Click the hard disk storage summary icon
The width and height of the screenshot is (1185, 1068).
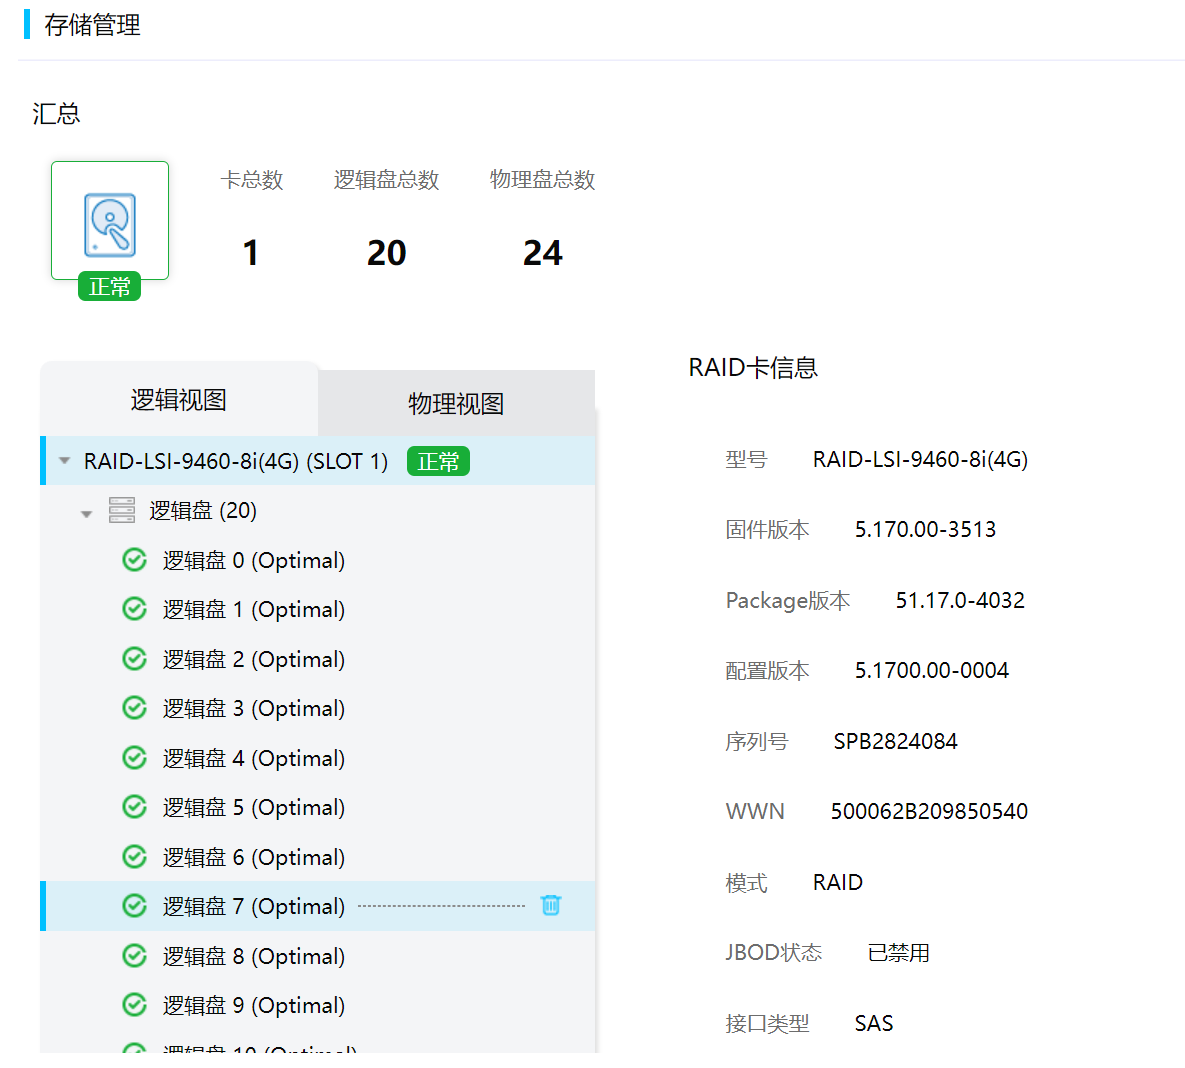(x=110, y=223)
